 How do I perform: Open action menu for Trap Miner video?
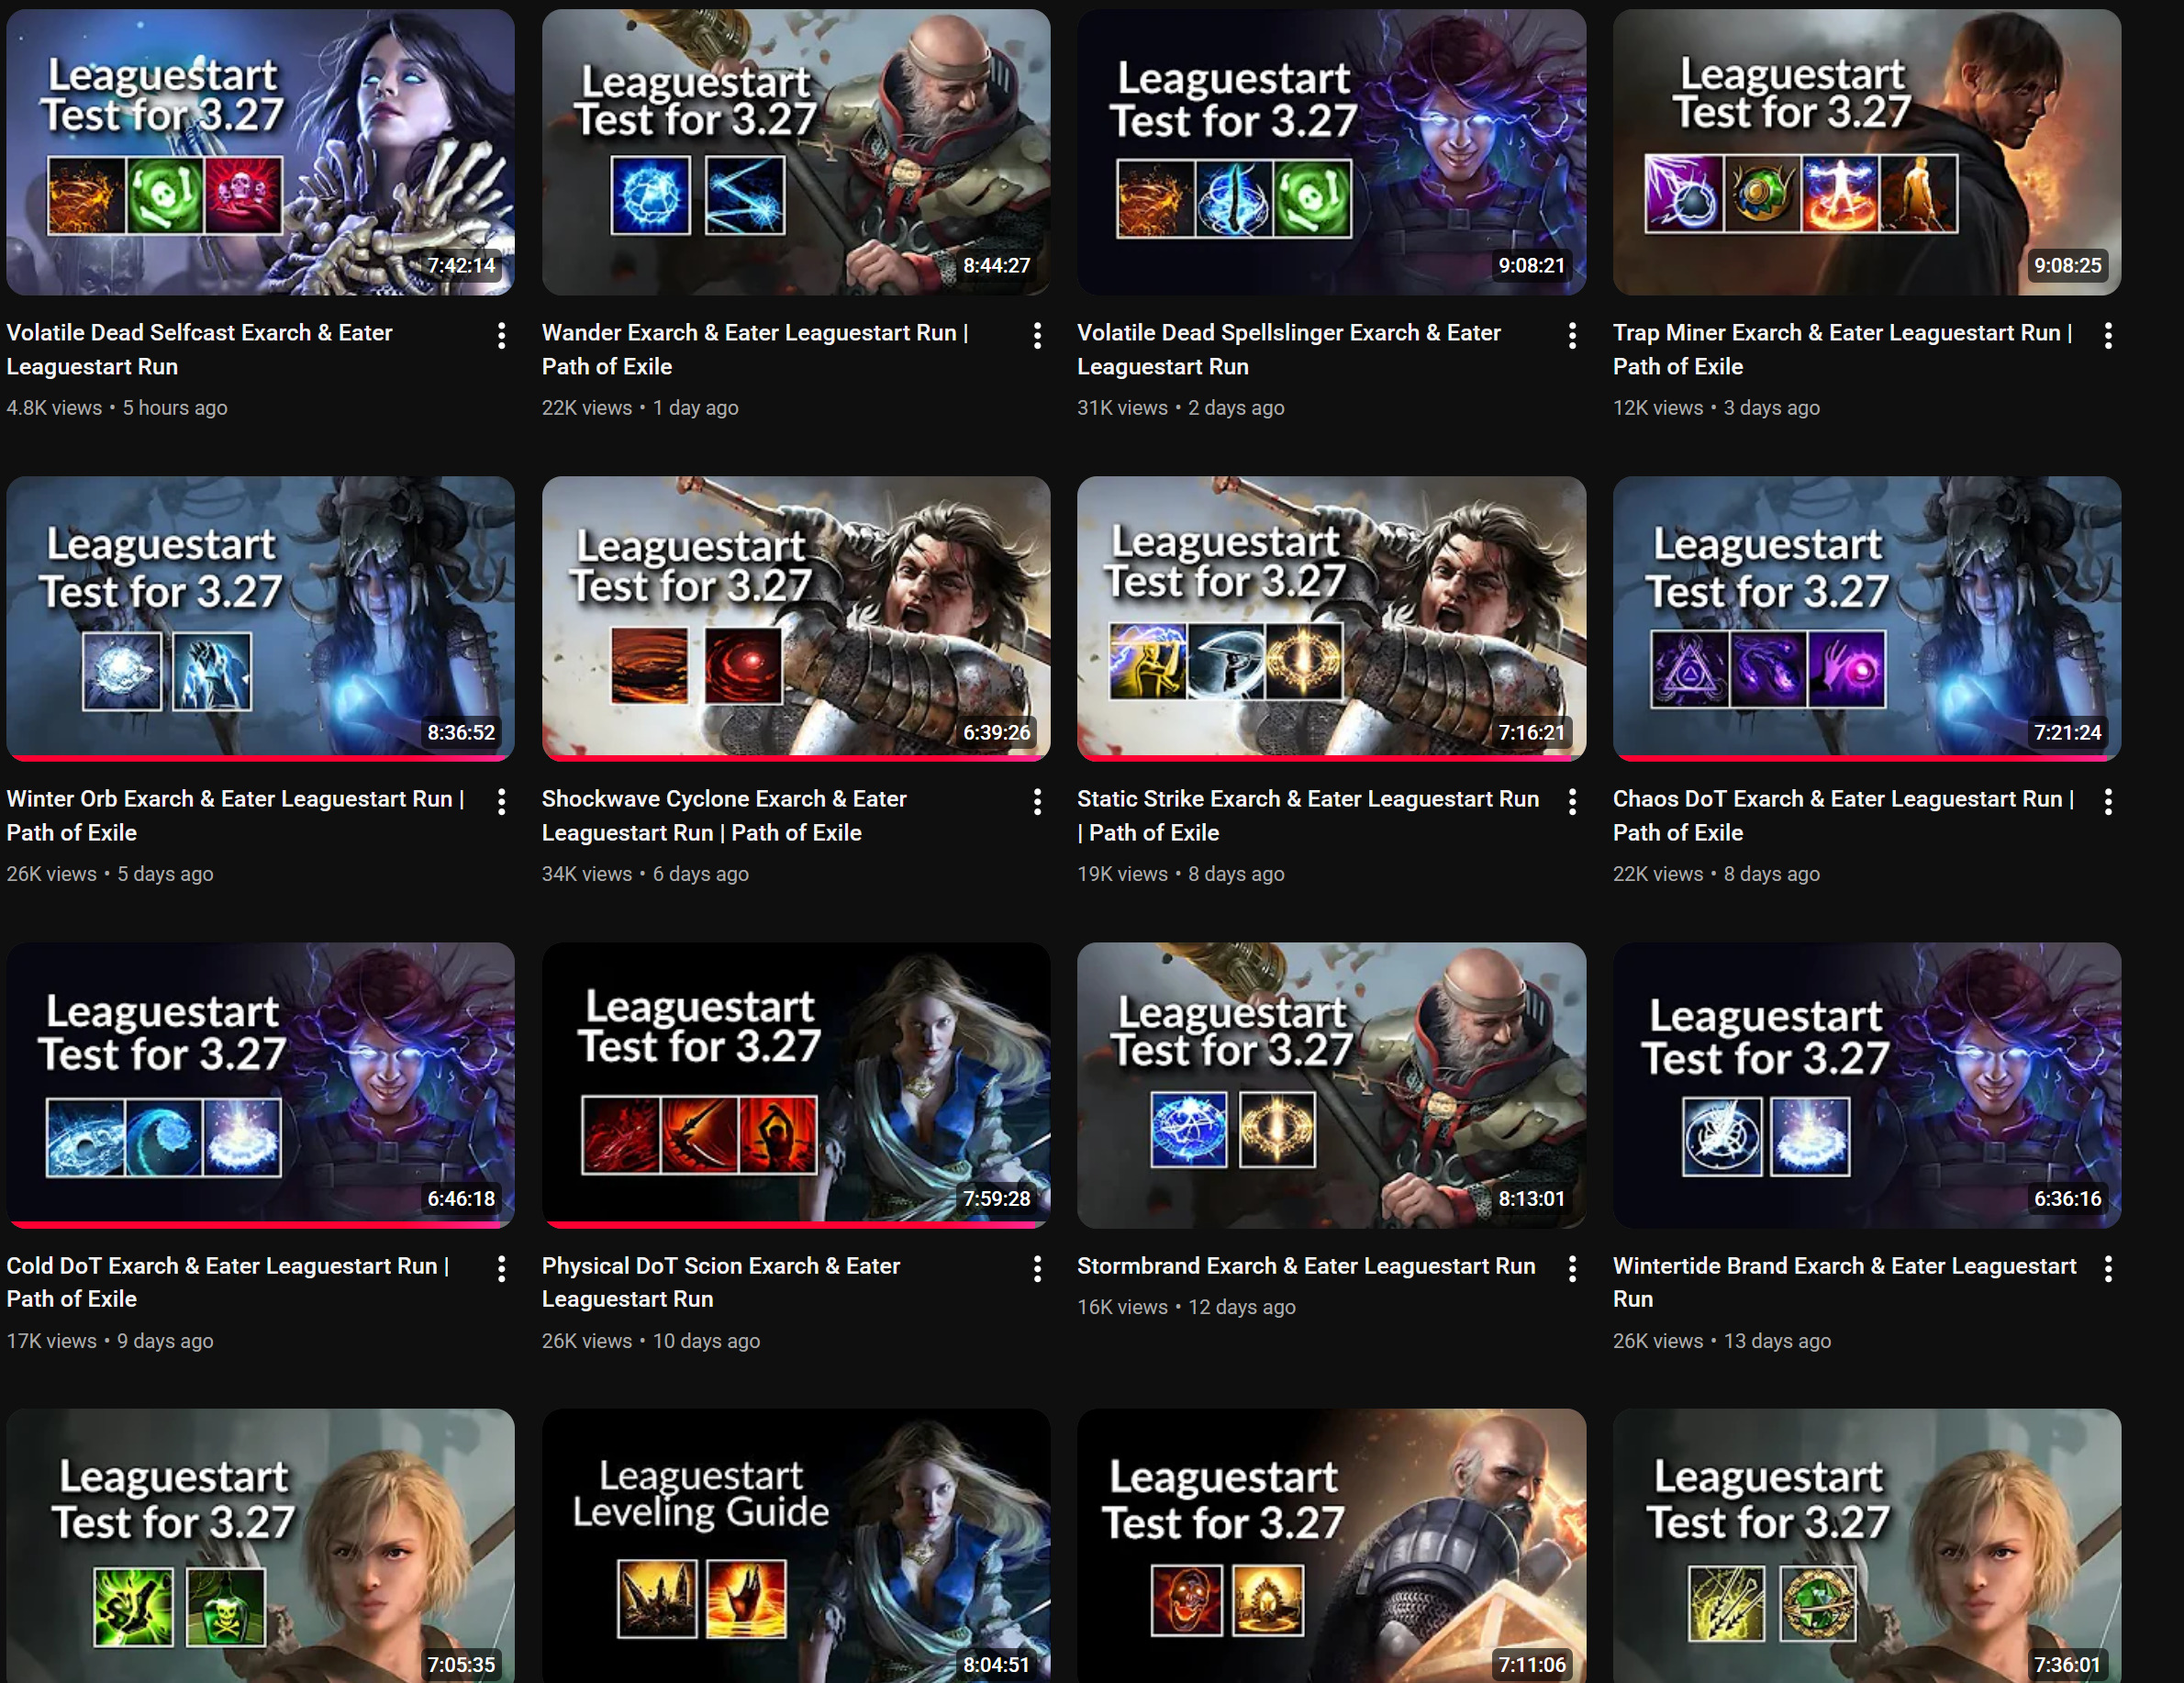click(x=2108, y=336)
